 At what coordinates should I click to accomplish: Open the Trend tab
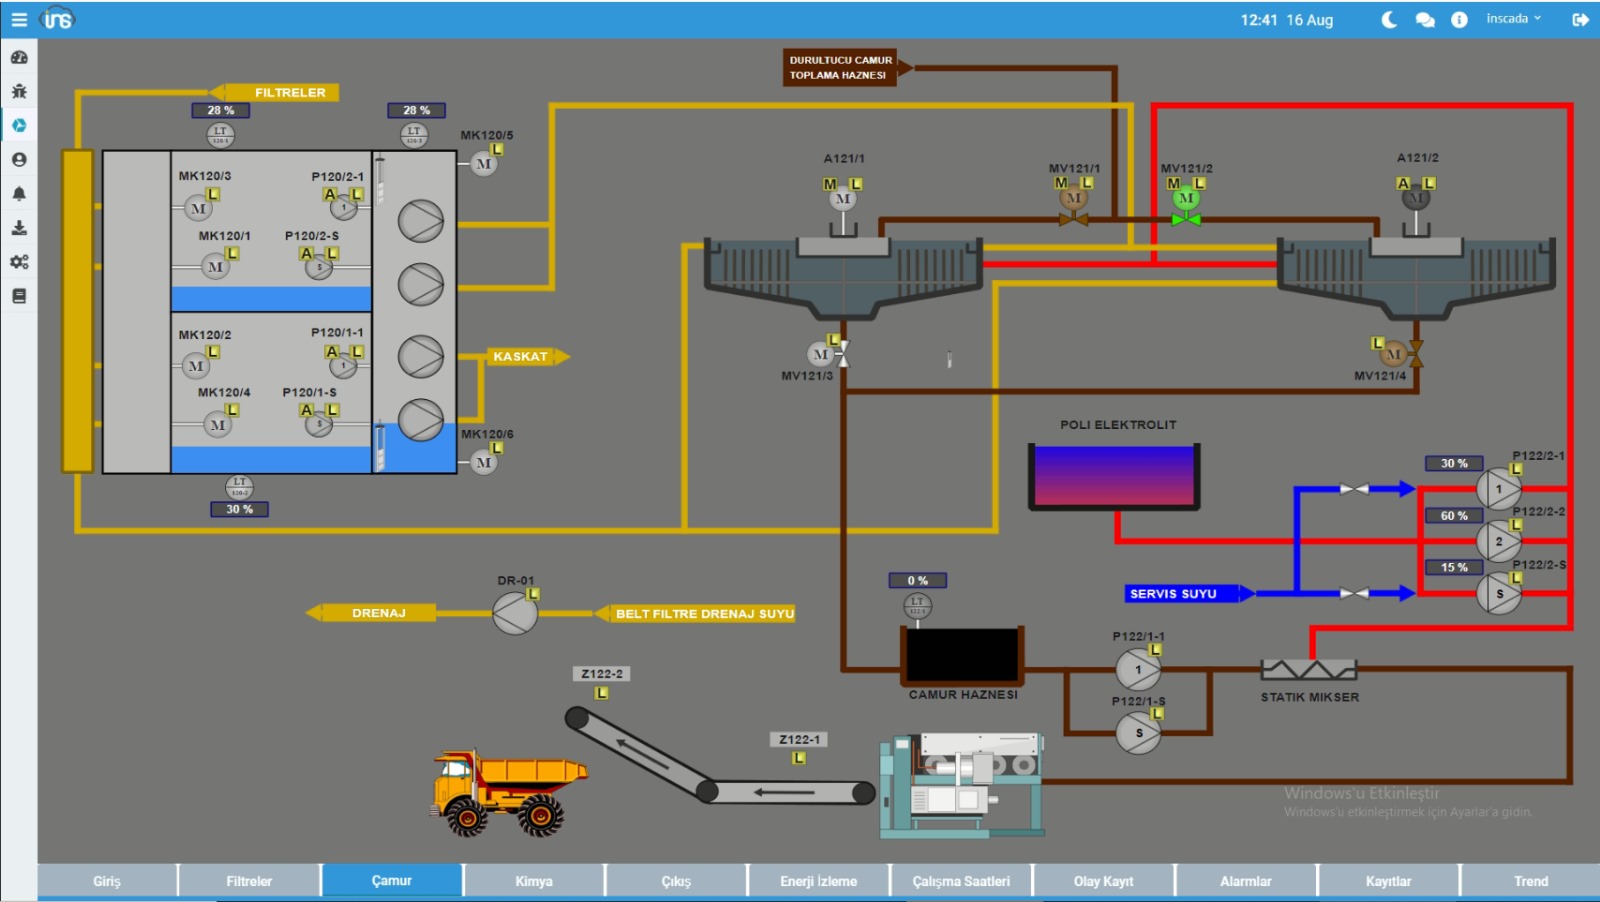[1530, 881]
